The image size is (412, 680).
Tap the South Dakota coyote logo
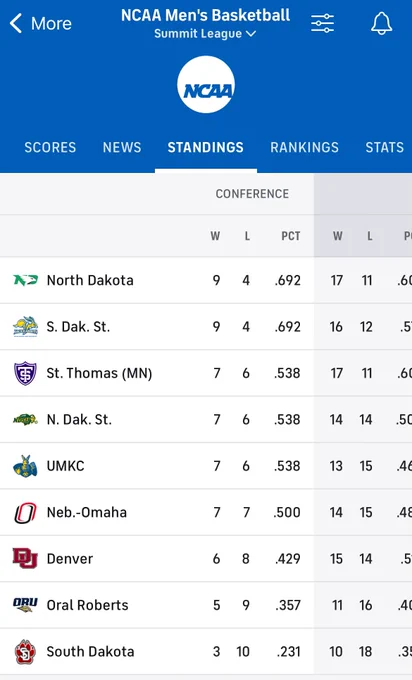pos(25,651)
